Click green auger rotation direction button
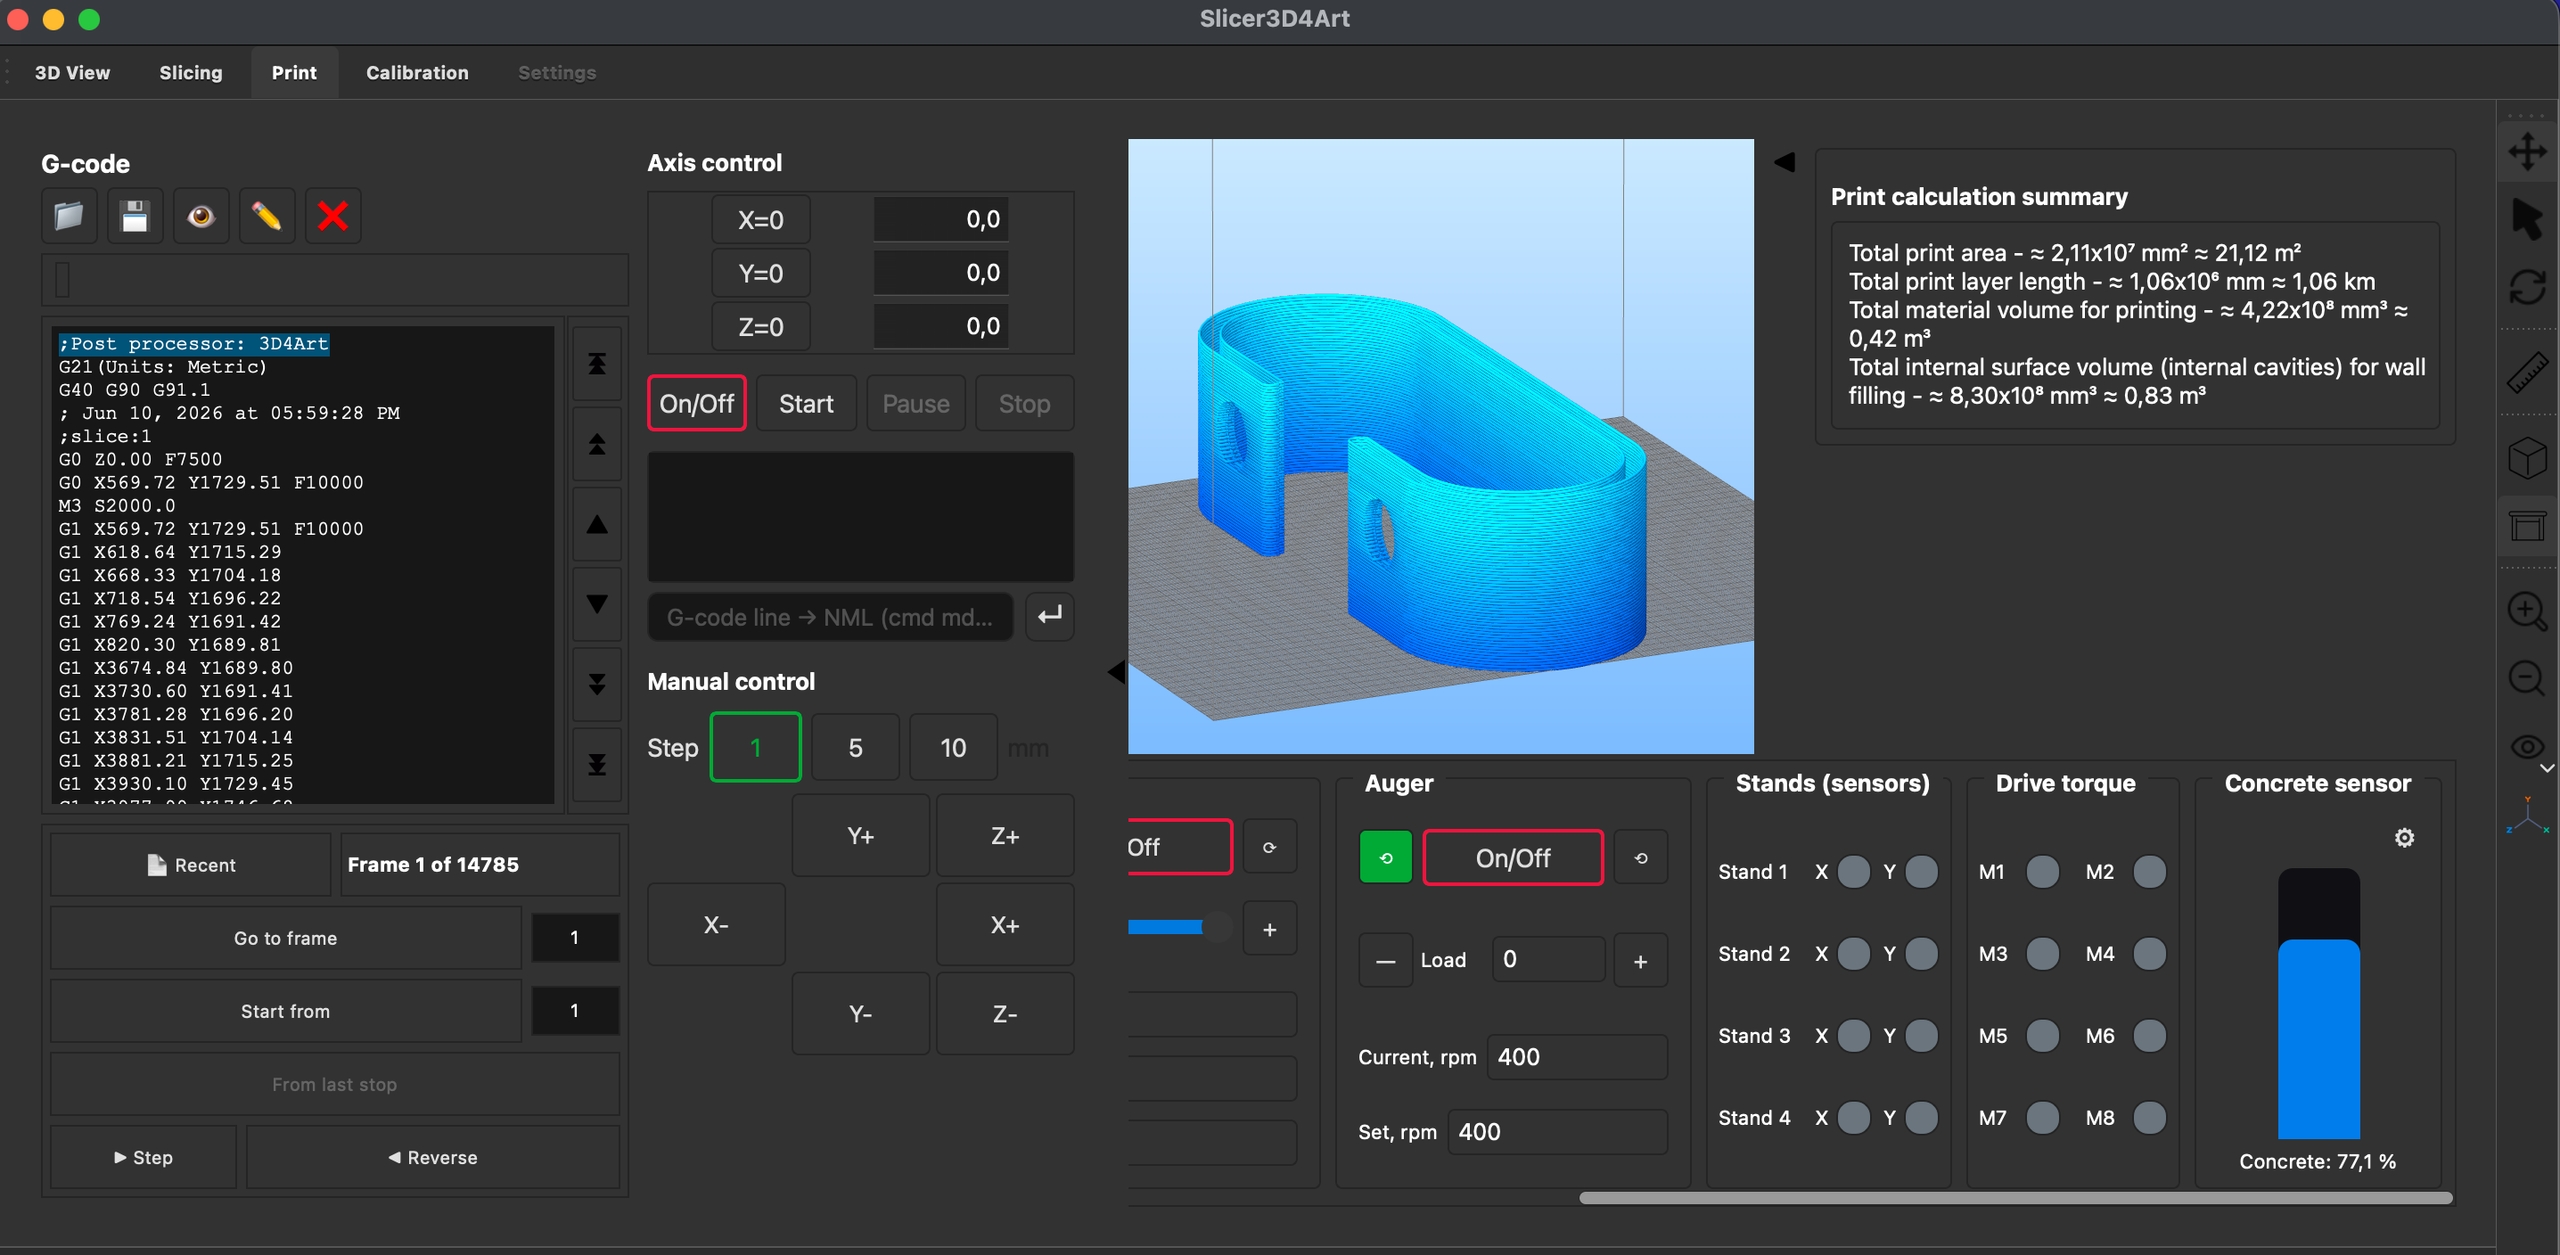Screen dimensions: 2560x1255 click(x=1386, y=858)
